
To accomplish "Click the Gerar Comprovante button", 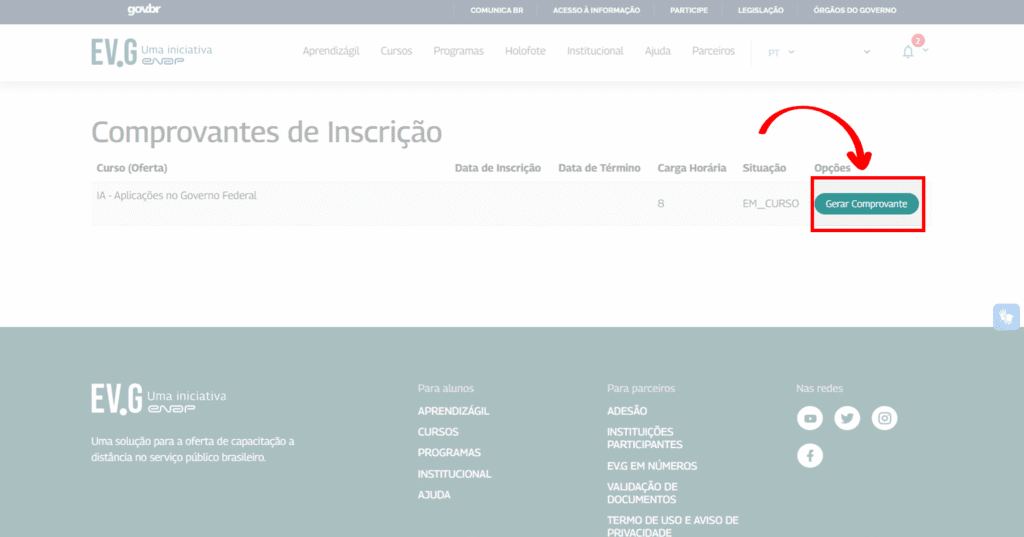I will click(866, 204).
